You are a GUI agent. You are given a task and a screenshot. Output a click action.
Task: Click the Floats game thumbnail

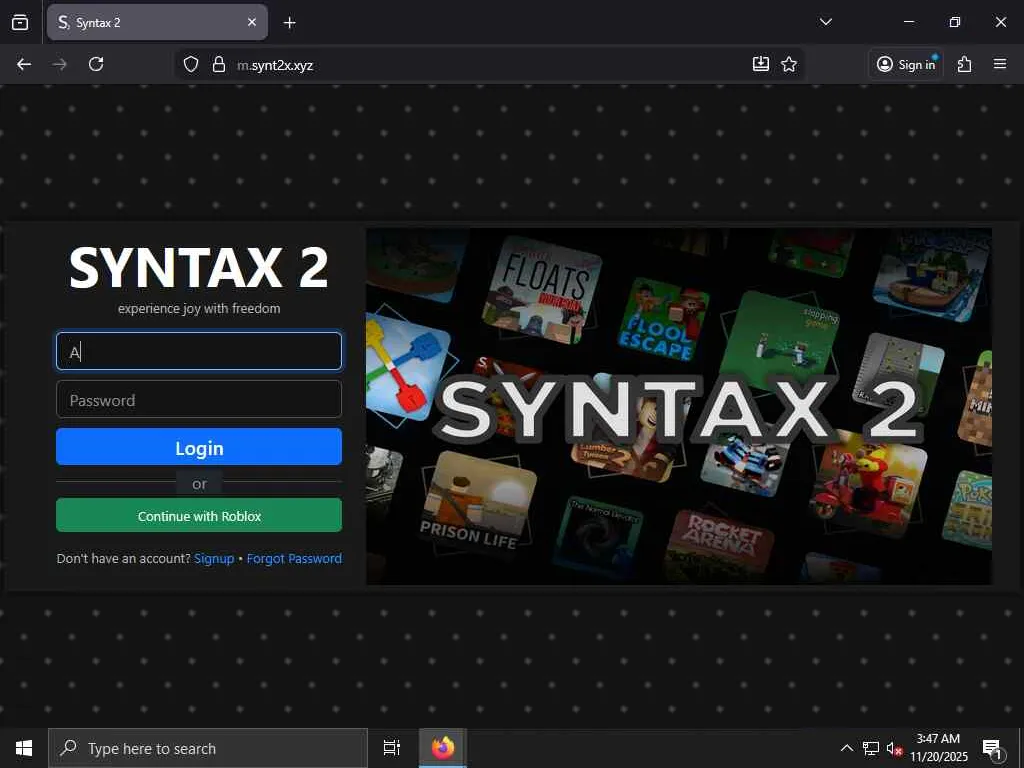(541, 290)
